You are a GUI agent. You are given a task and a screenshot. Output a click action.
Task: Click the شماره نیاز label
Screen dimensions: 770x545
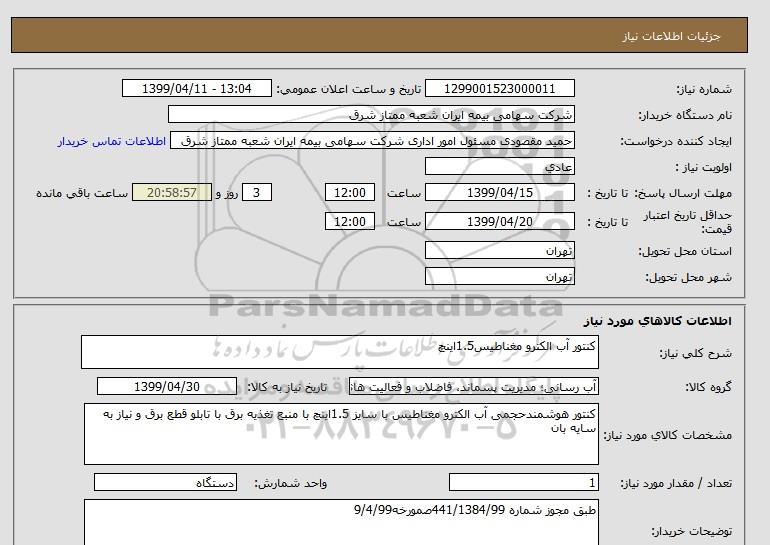[x=704, y=89]
